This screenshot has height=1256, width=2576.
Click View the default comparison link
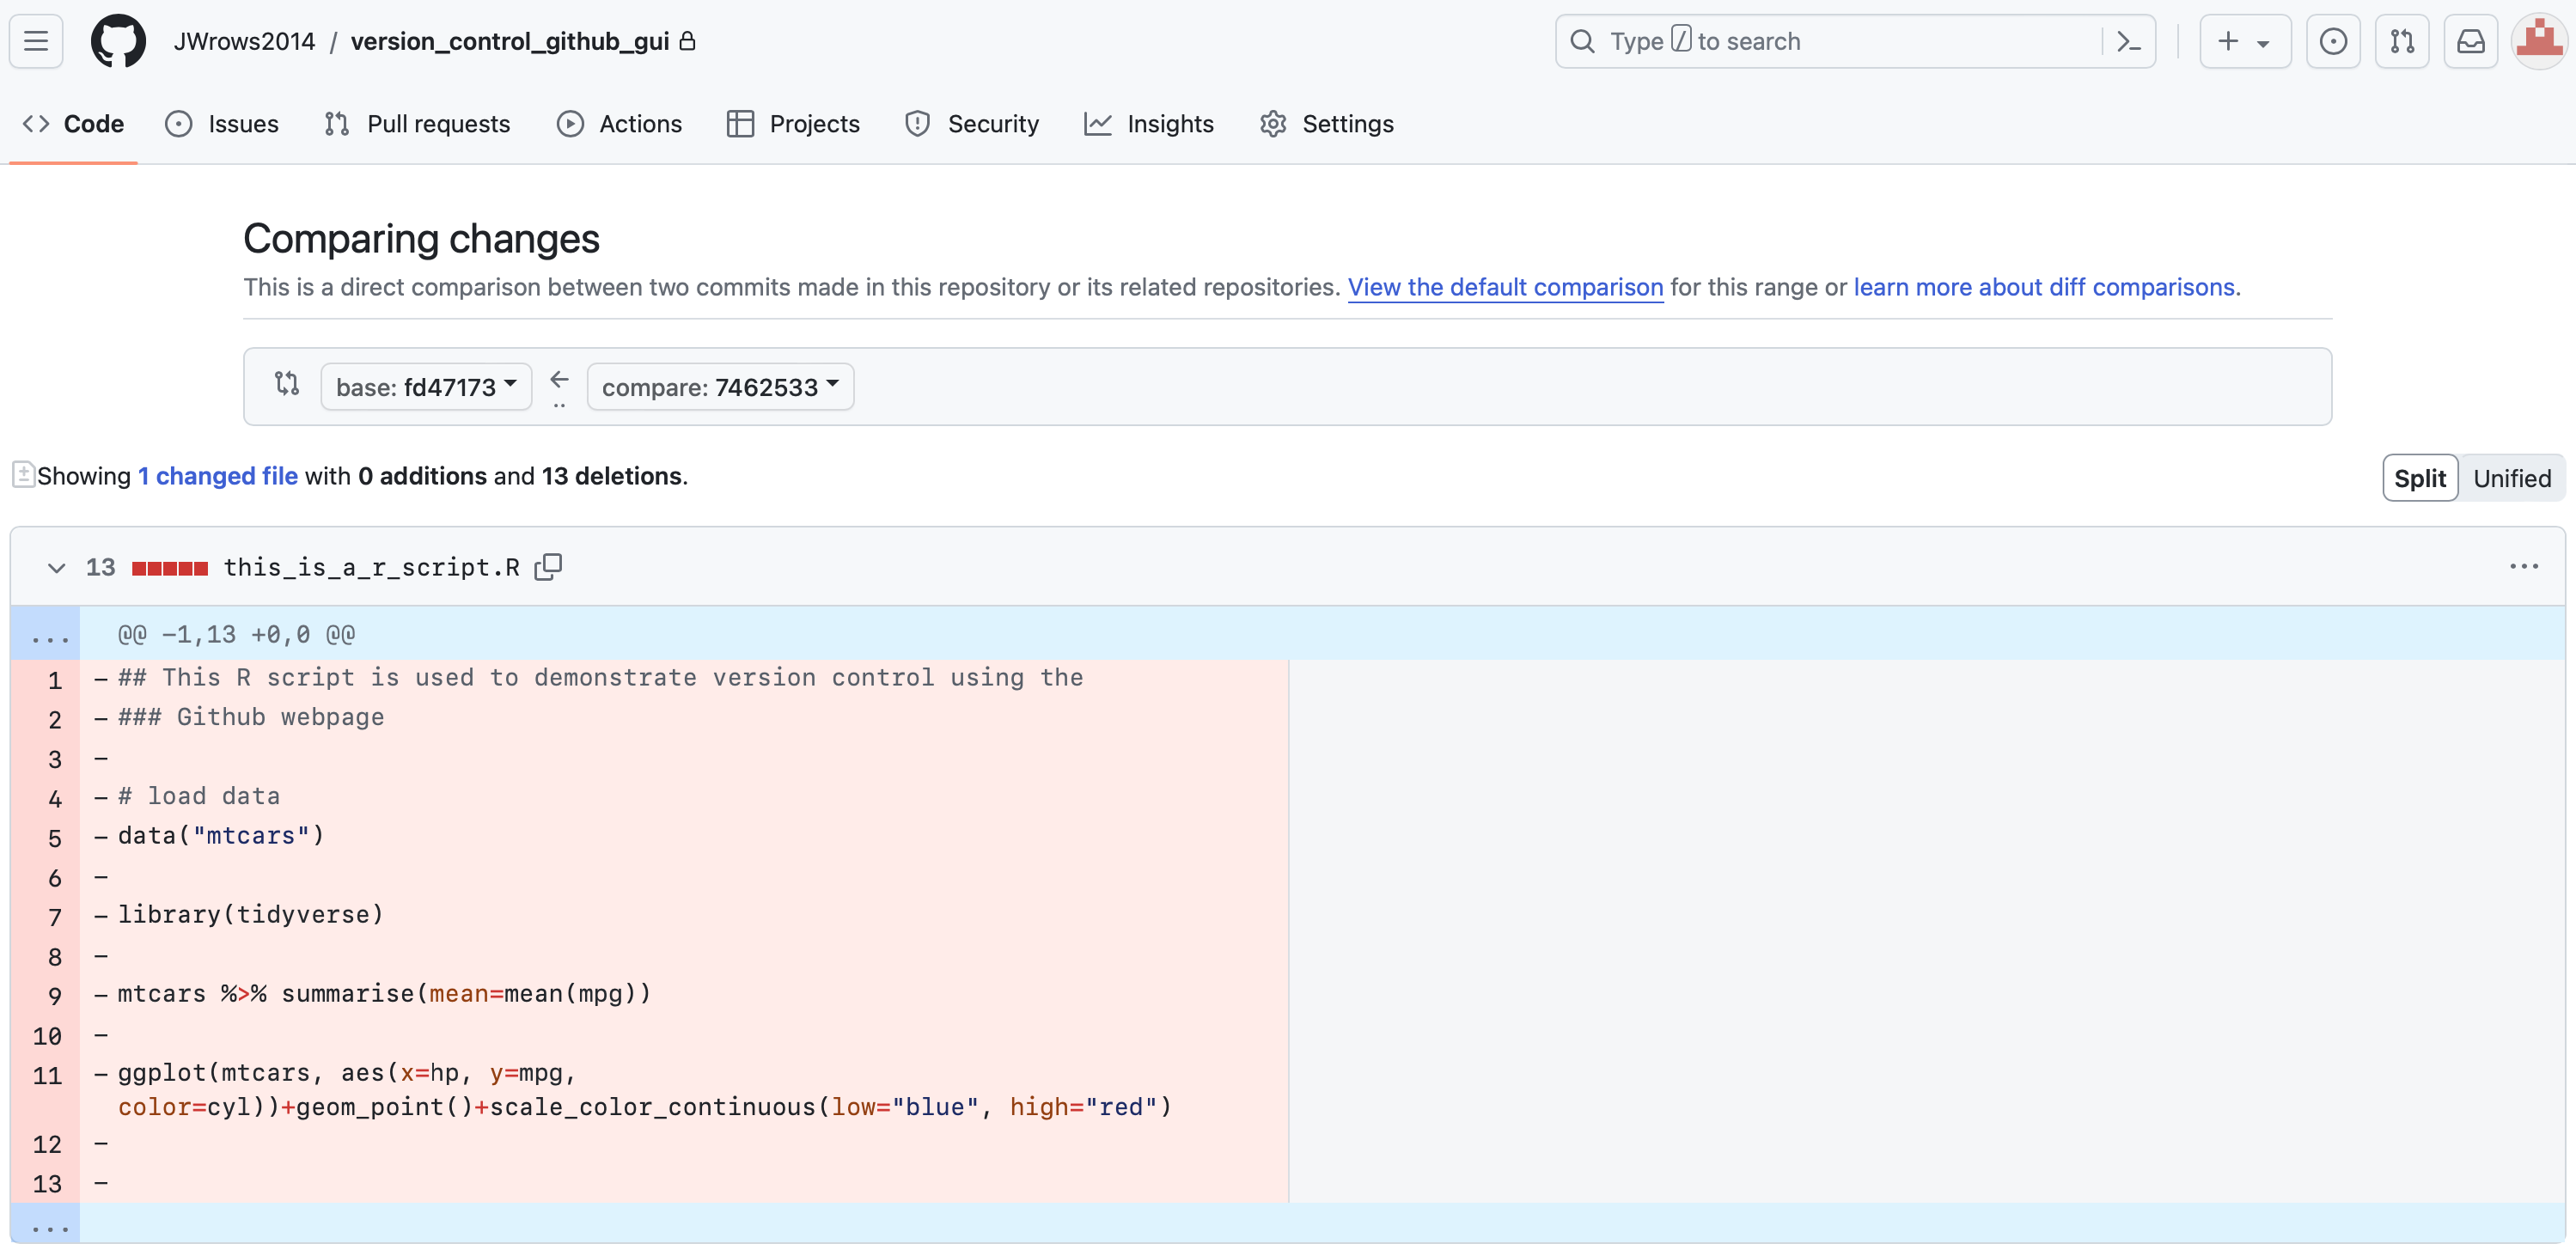[x=1505, y=287]
